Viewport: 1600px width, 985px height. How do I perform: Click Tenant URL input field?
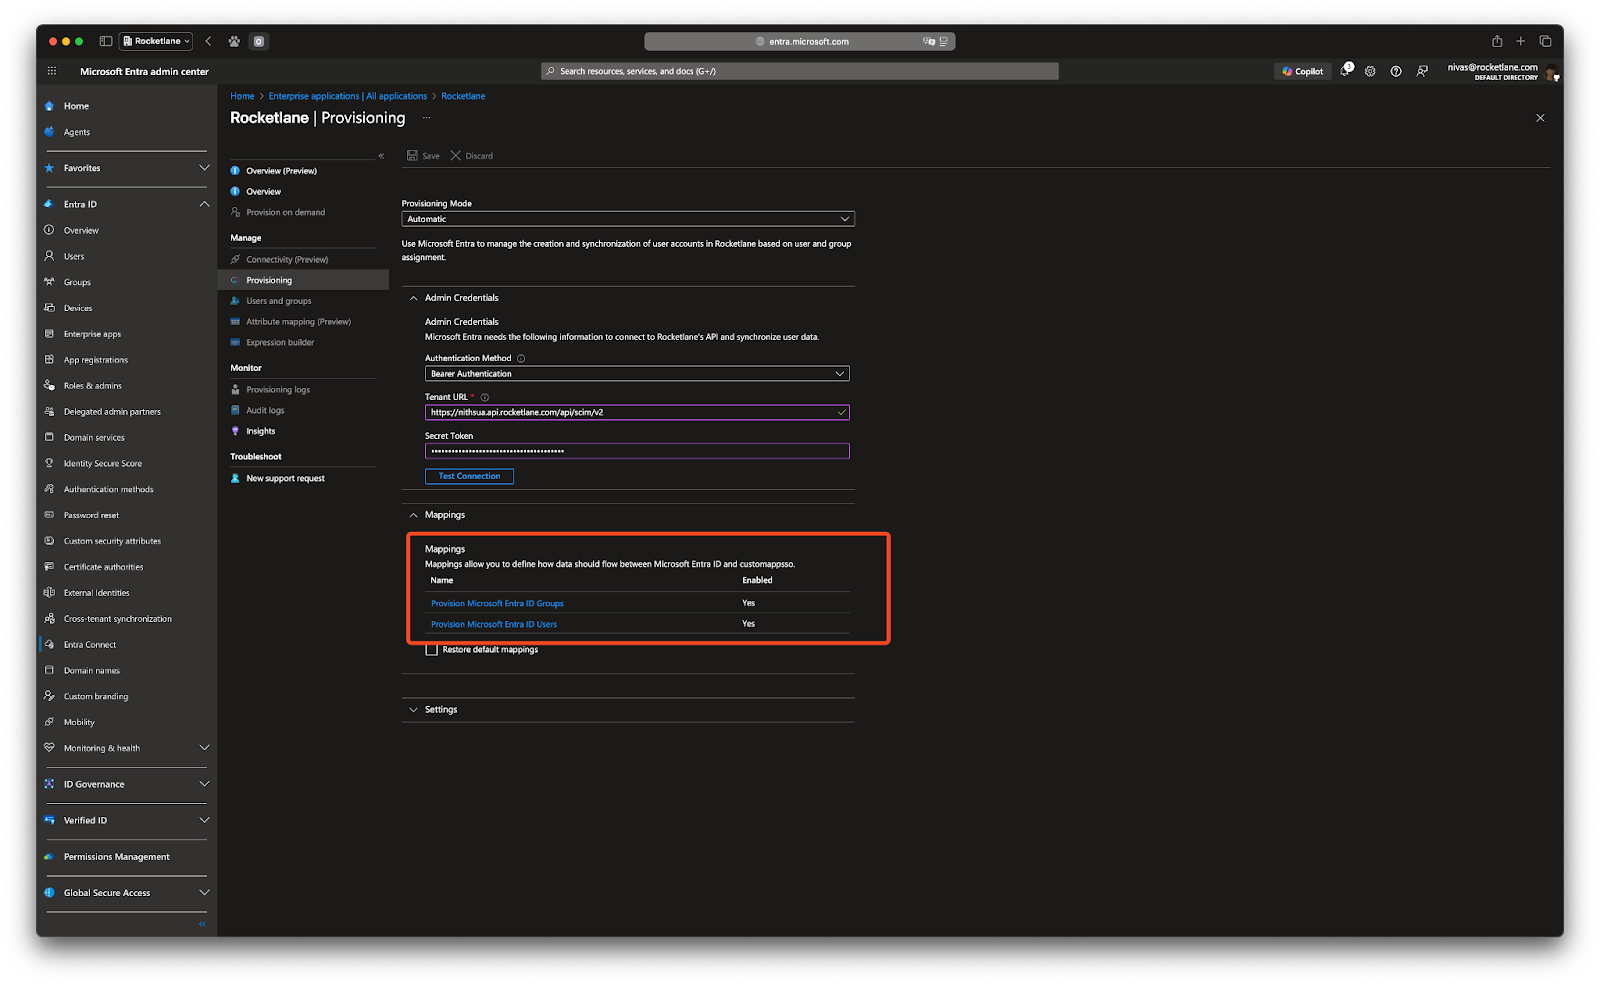click(637, 412)
